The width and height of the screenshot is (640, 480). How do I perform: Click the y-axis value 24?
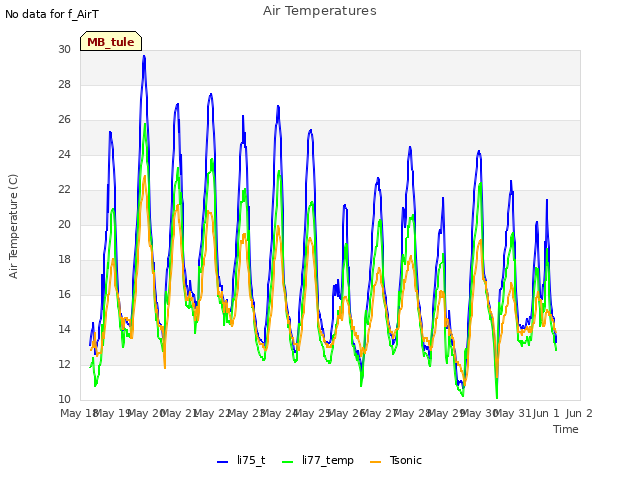[x=64, y=154]
